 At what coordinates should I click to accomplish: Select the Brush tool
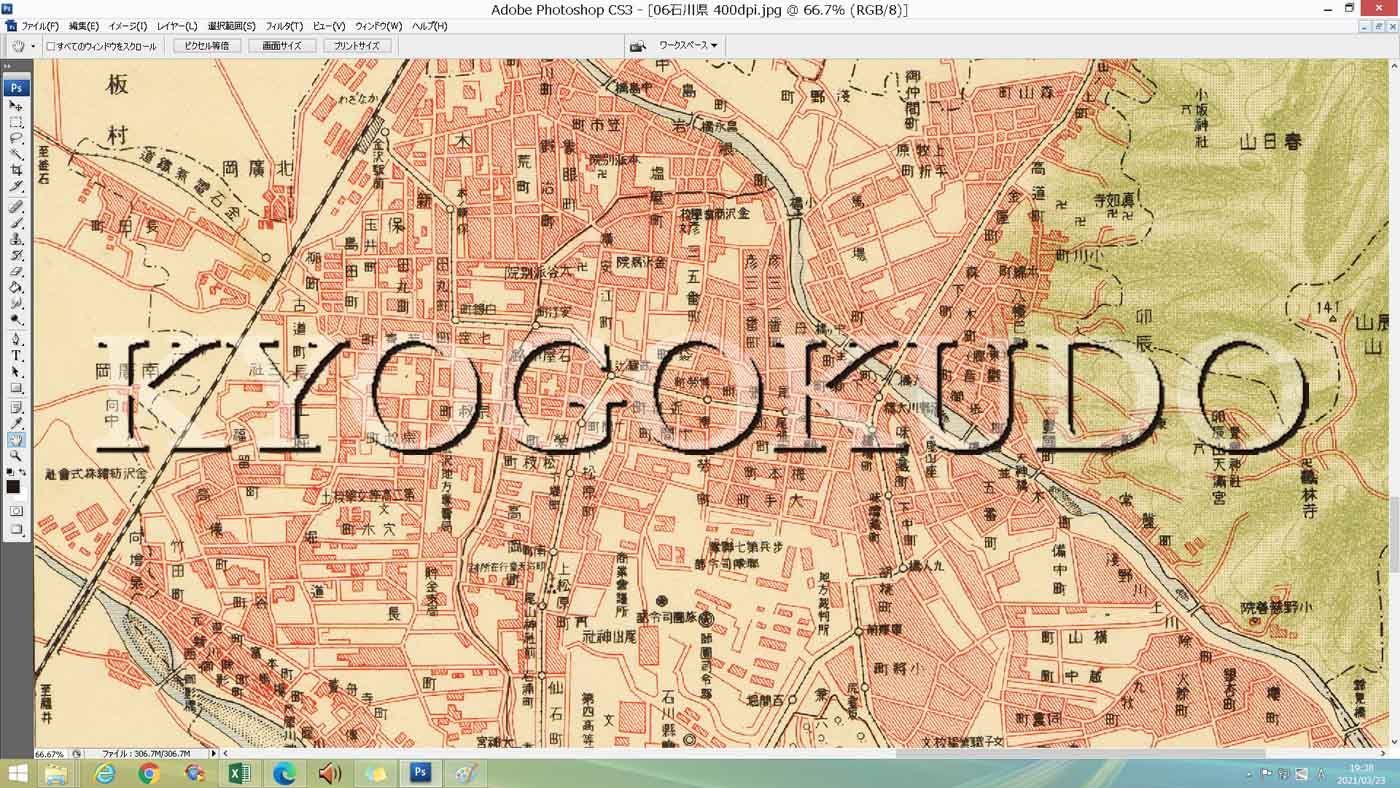point(16,222)
